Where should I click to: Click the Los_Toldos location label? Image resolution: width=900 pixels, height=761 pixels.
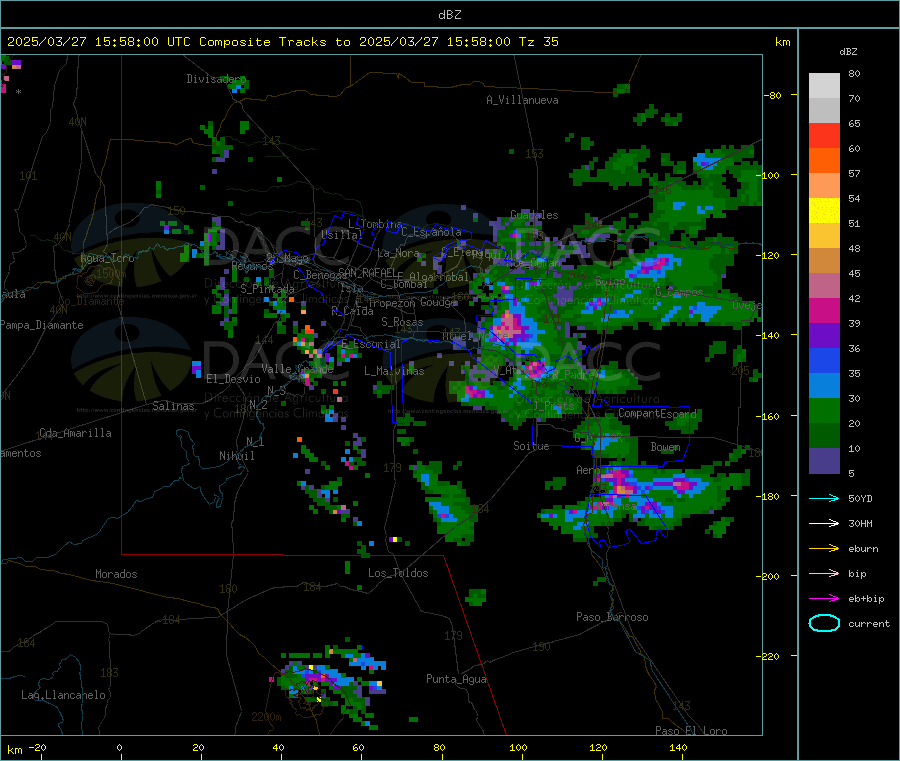pyautogui.click(x=398, y=573)
